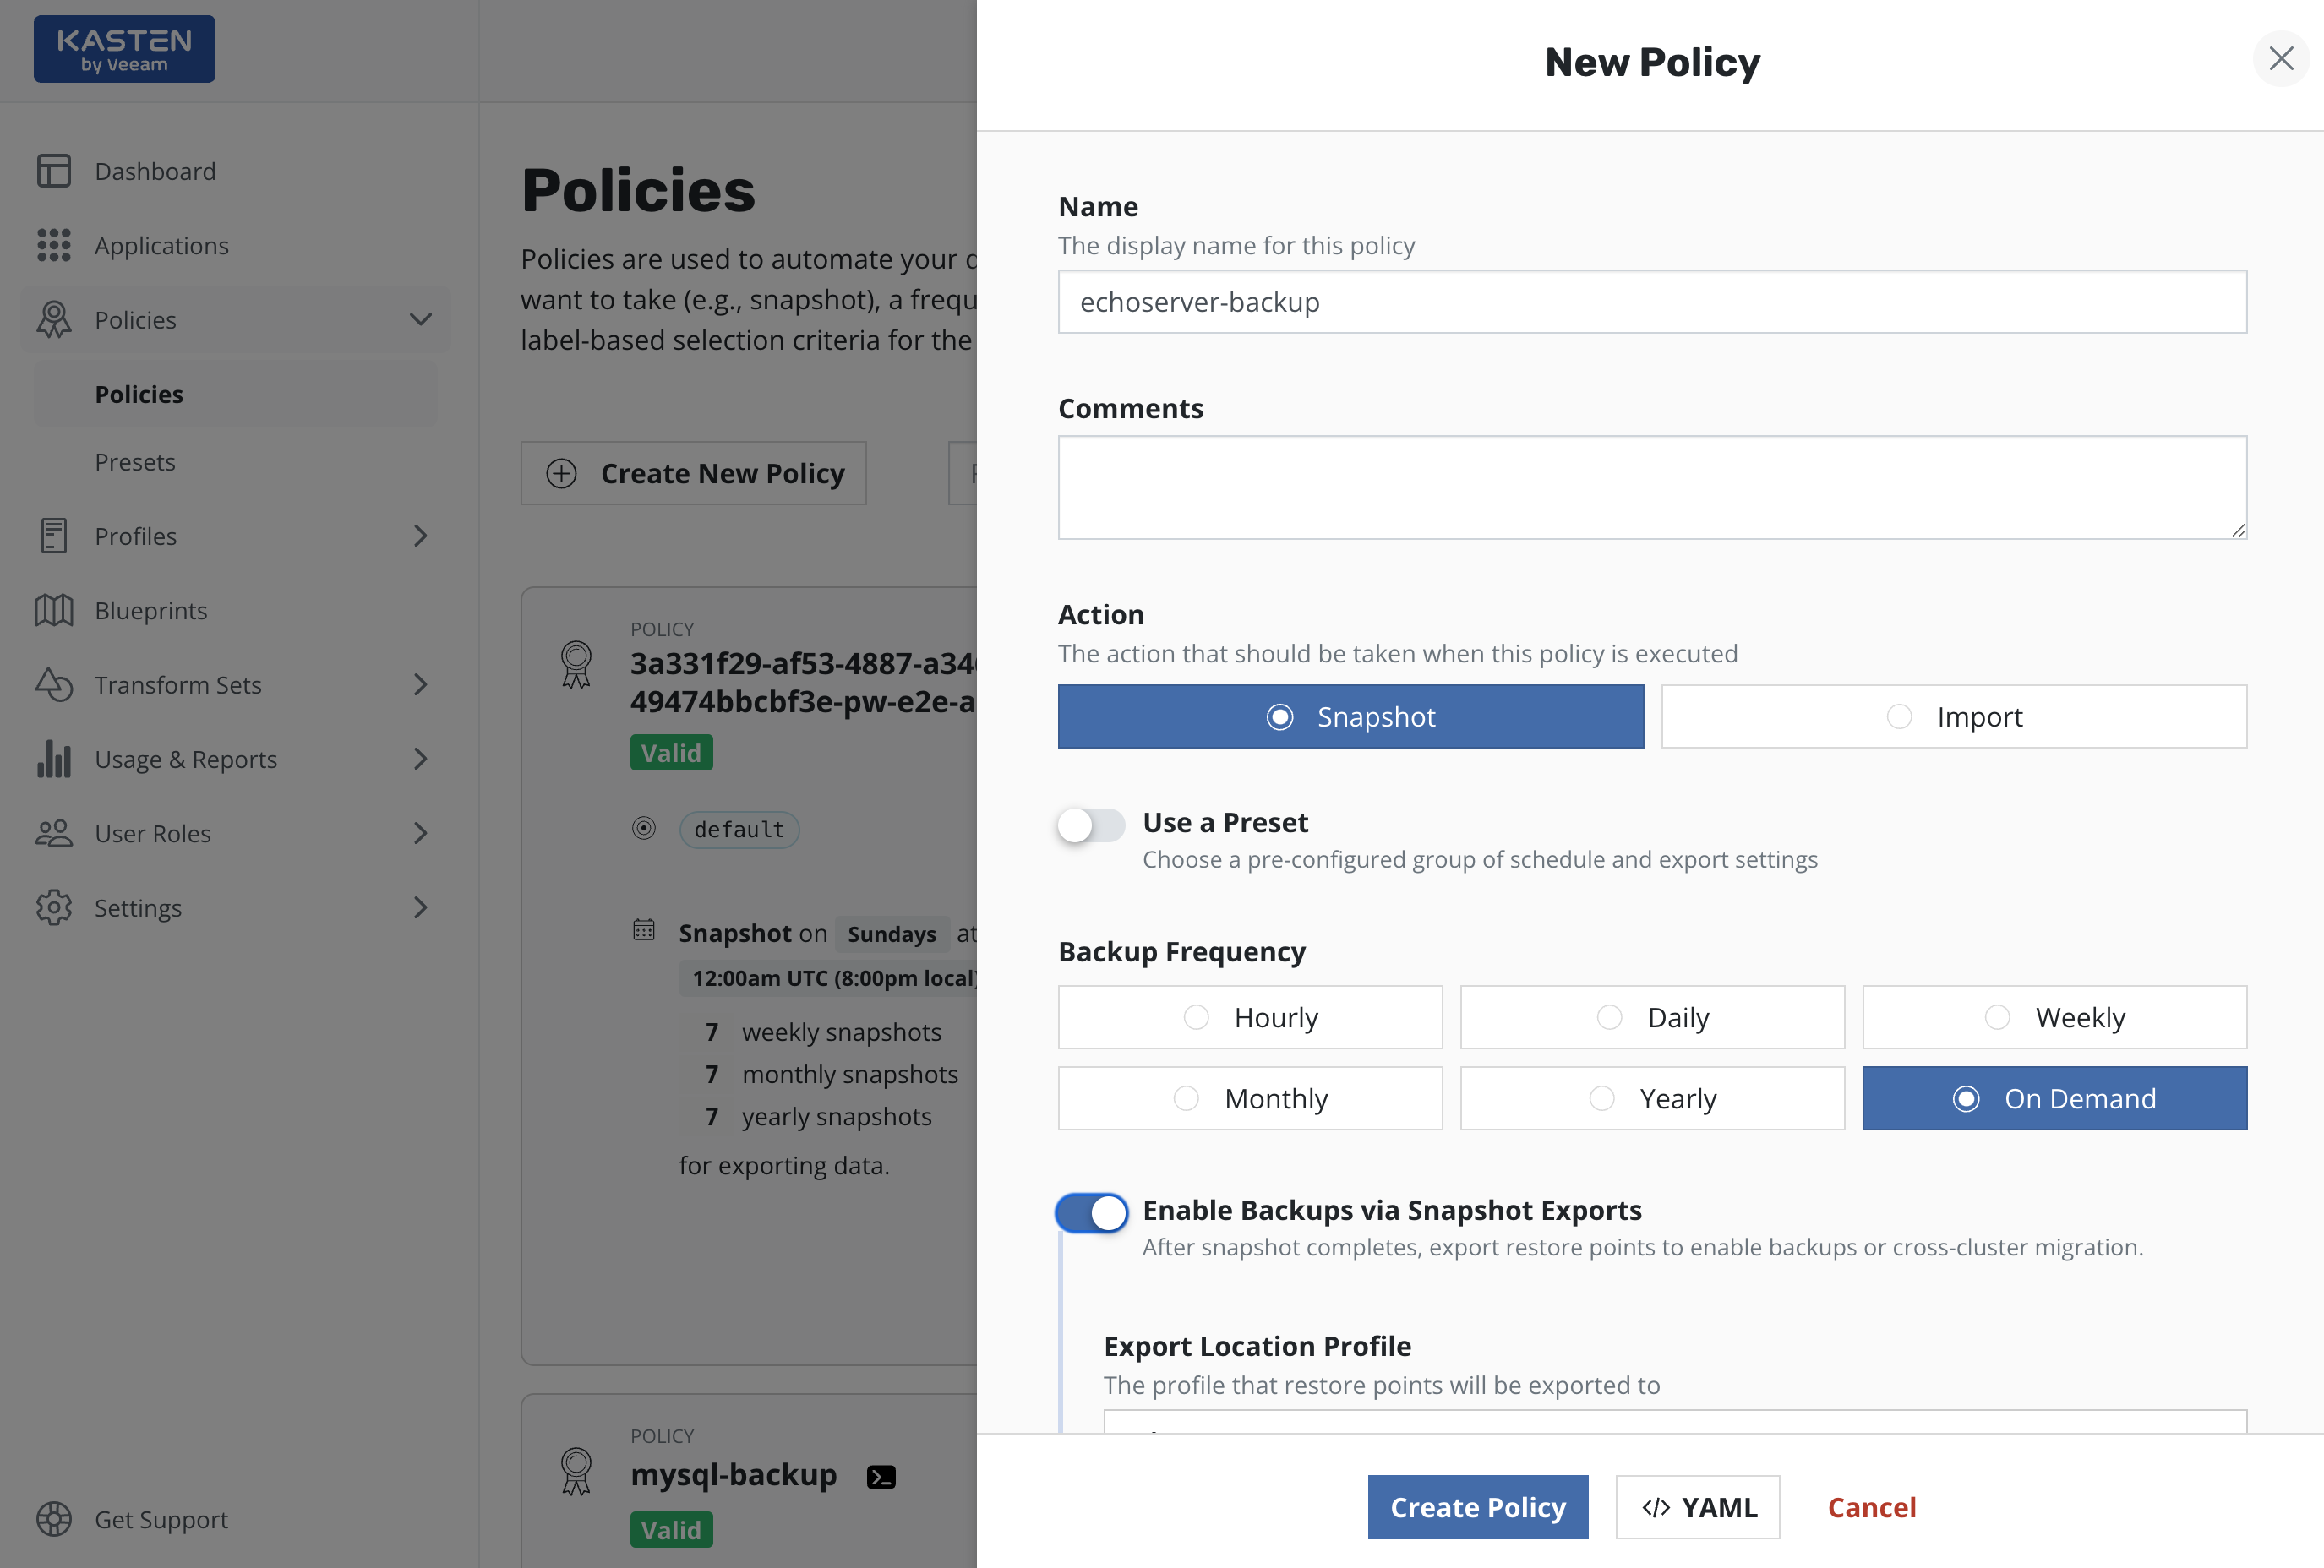Click the Settings gear icon in sidebar

point(54,908)
